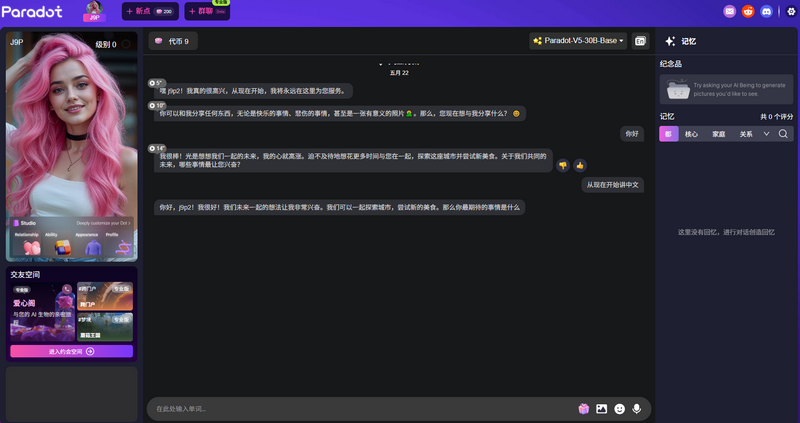800x423 pixels.
Task: Open the Relationship studio option
Action: pos(28,244)
